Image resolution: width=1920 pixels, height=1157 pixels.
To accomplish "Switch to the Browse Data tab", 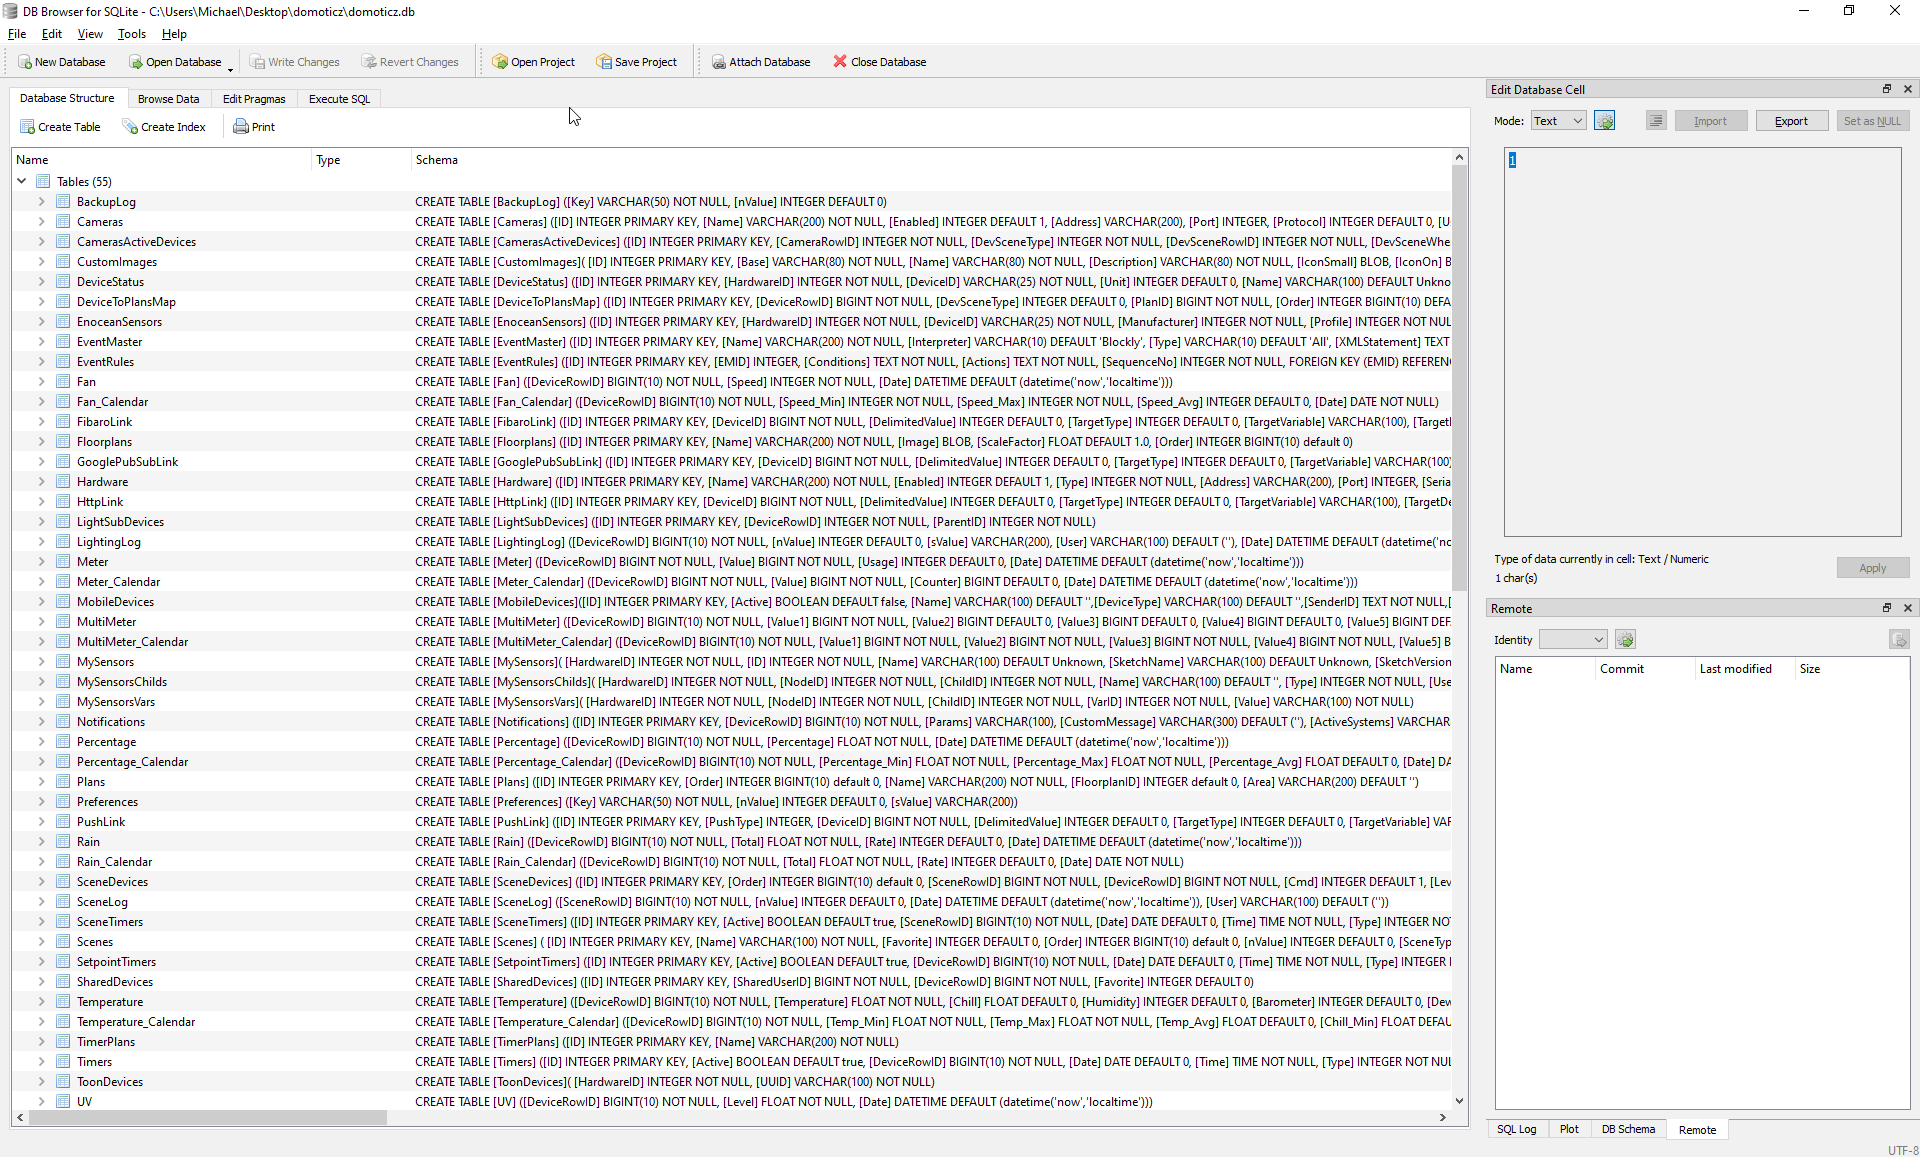I will 168,99.
